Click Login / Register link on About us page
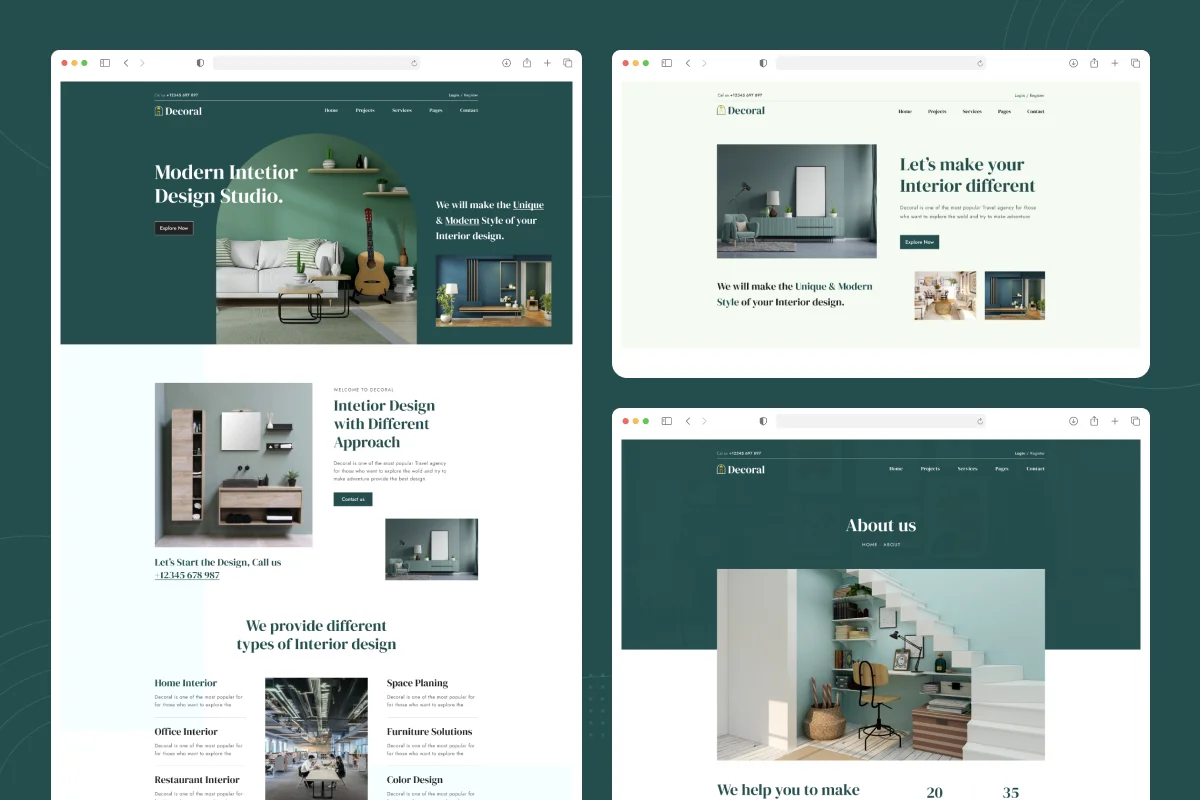Screen dimensions: 1200x800 point(1029,453)
